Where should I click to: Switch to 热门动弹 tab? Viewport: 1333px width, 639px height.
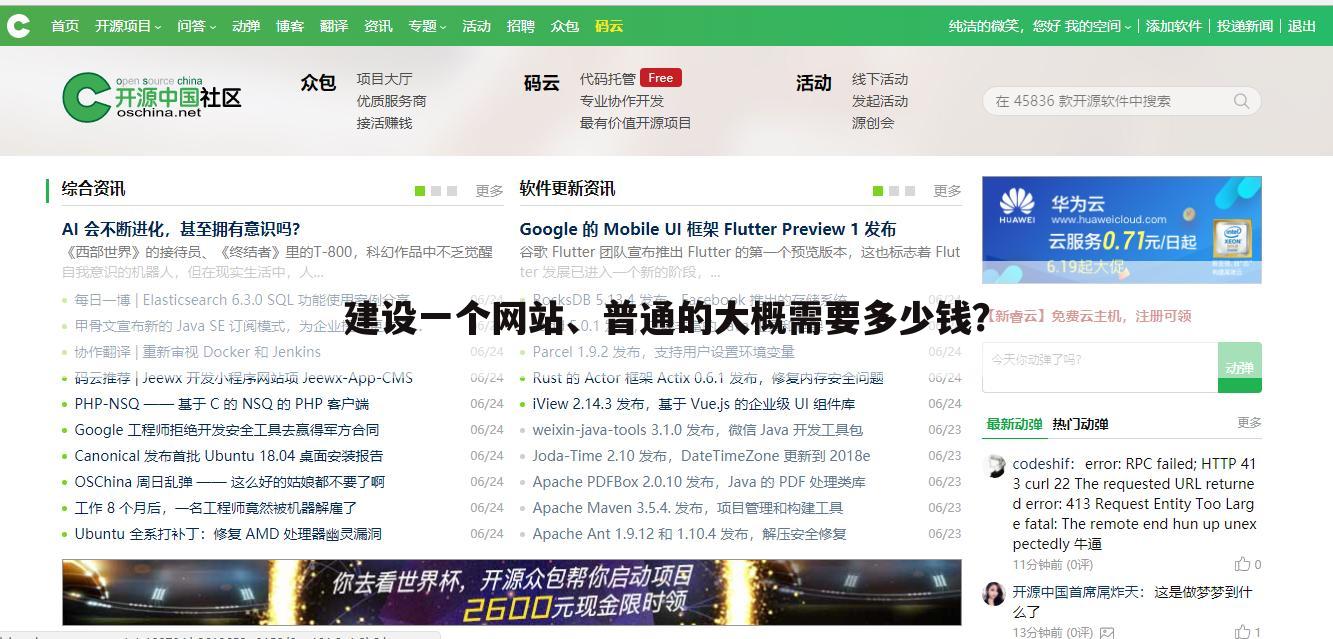[x=1080, y=424]
